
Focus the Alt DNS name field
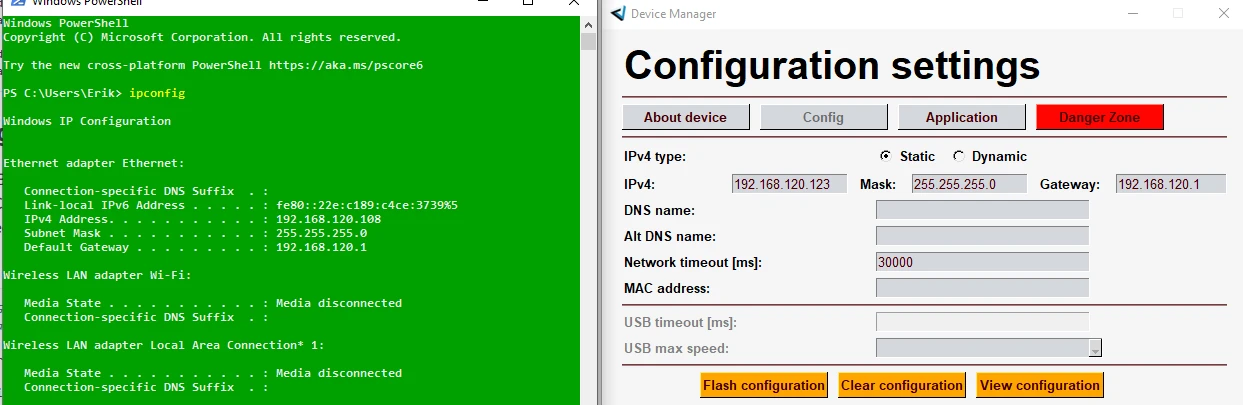[981, 236]
